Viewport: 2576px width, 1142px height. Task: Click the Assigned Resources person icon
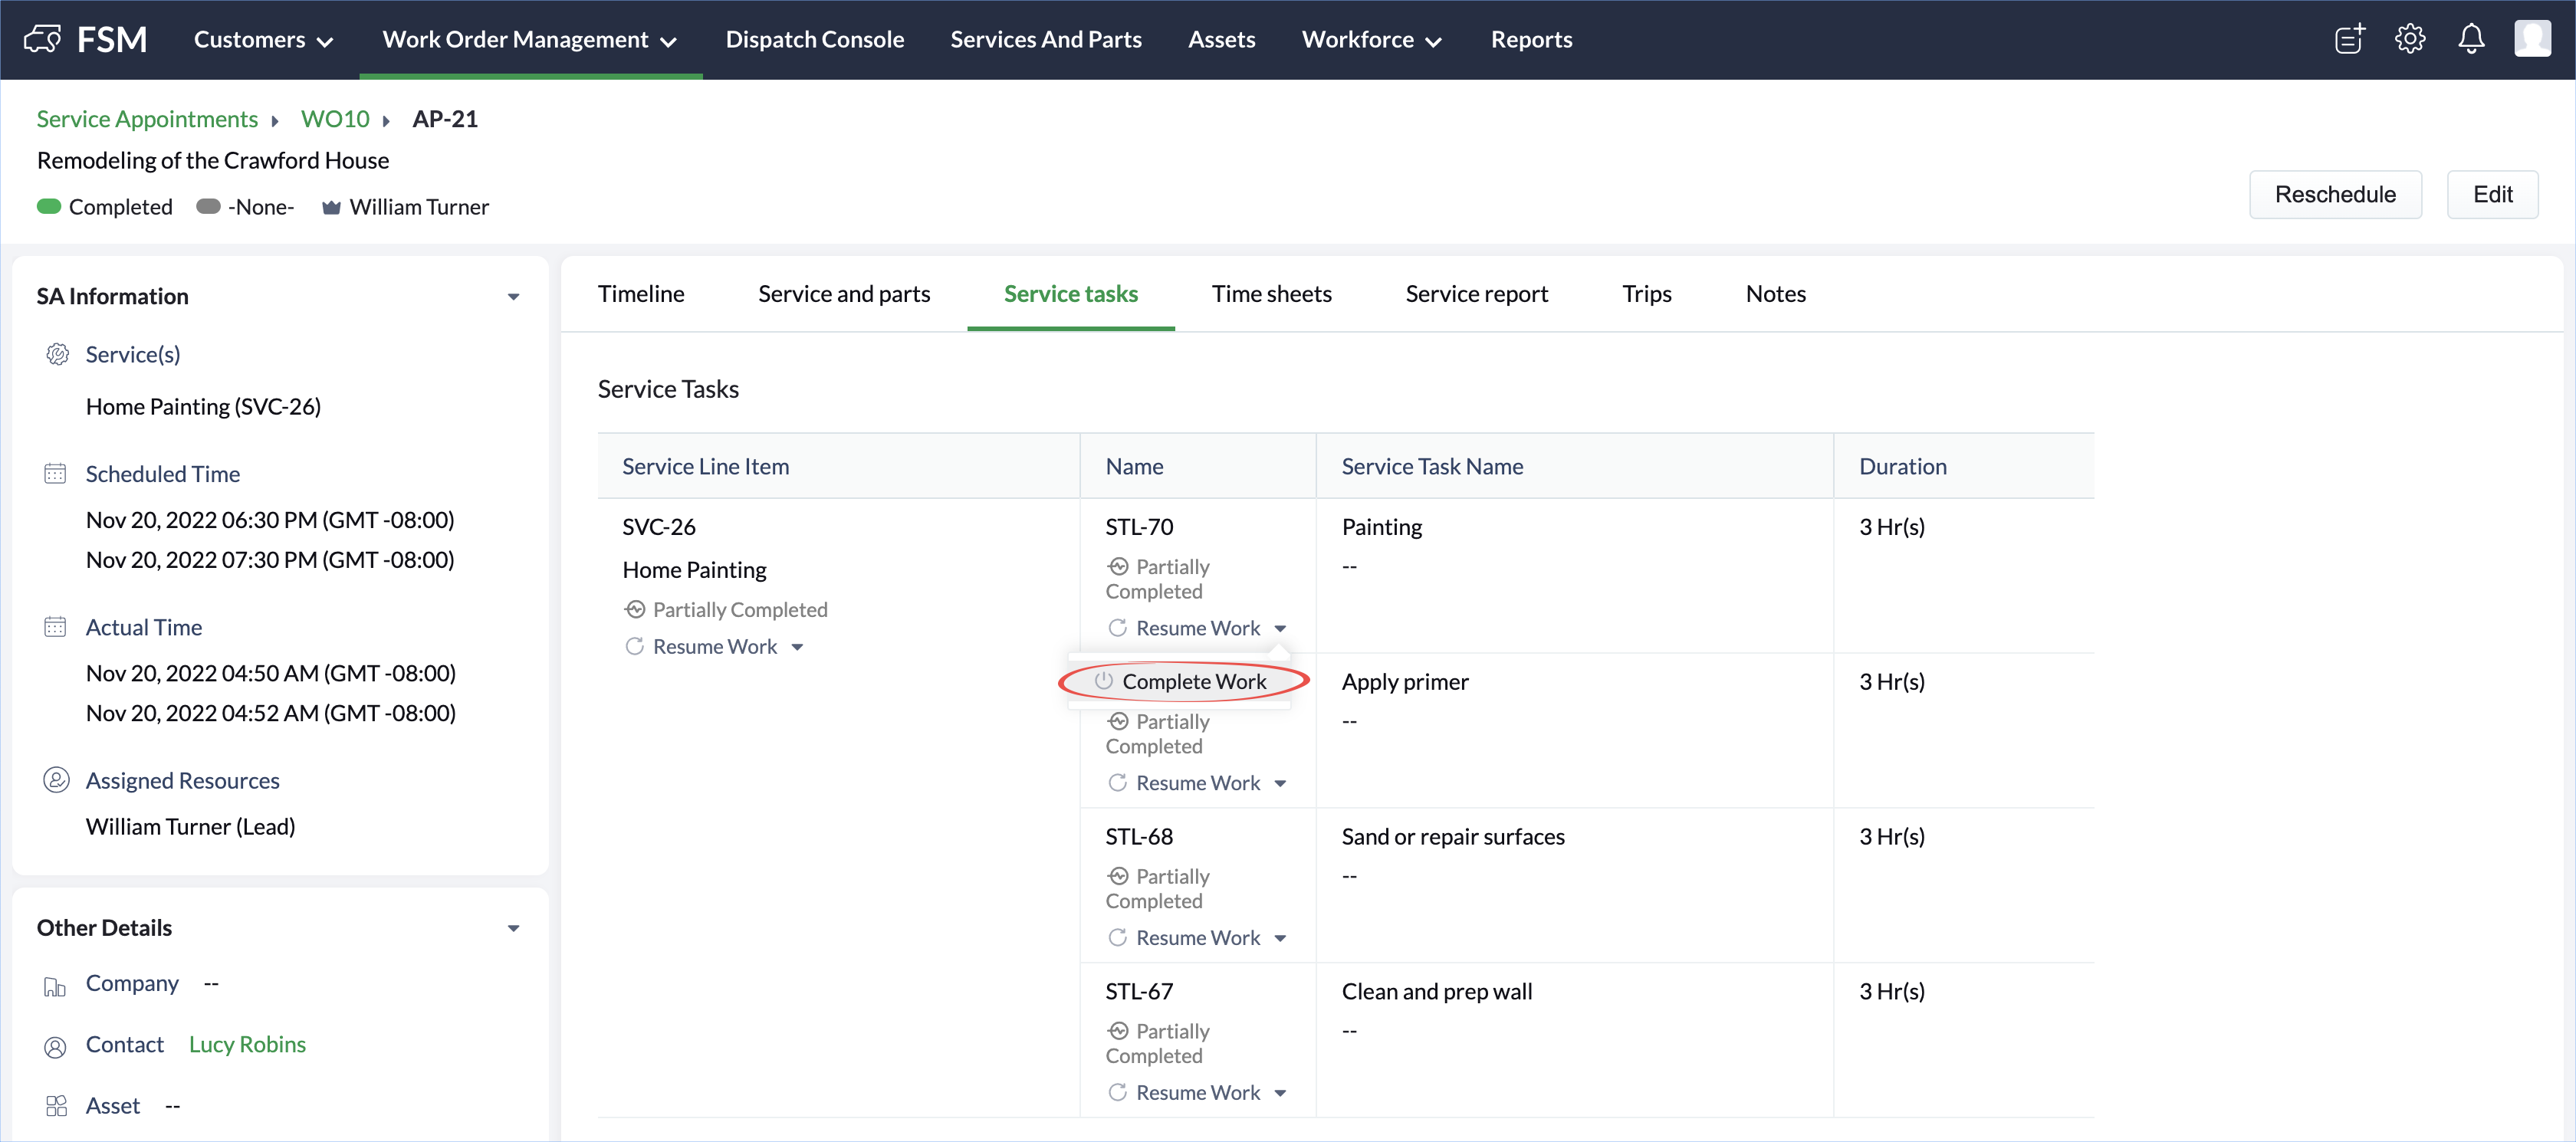tap(56, 780)
